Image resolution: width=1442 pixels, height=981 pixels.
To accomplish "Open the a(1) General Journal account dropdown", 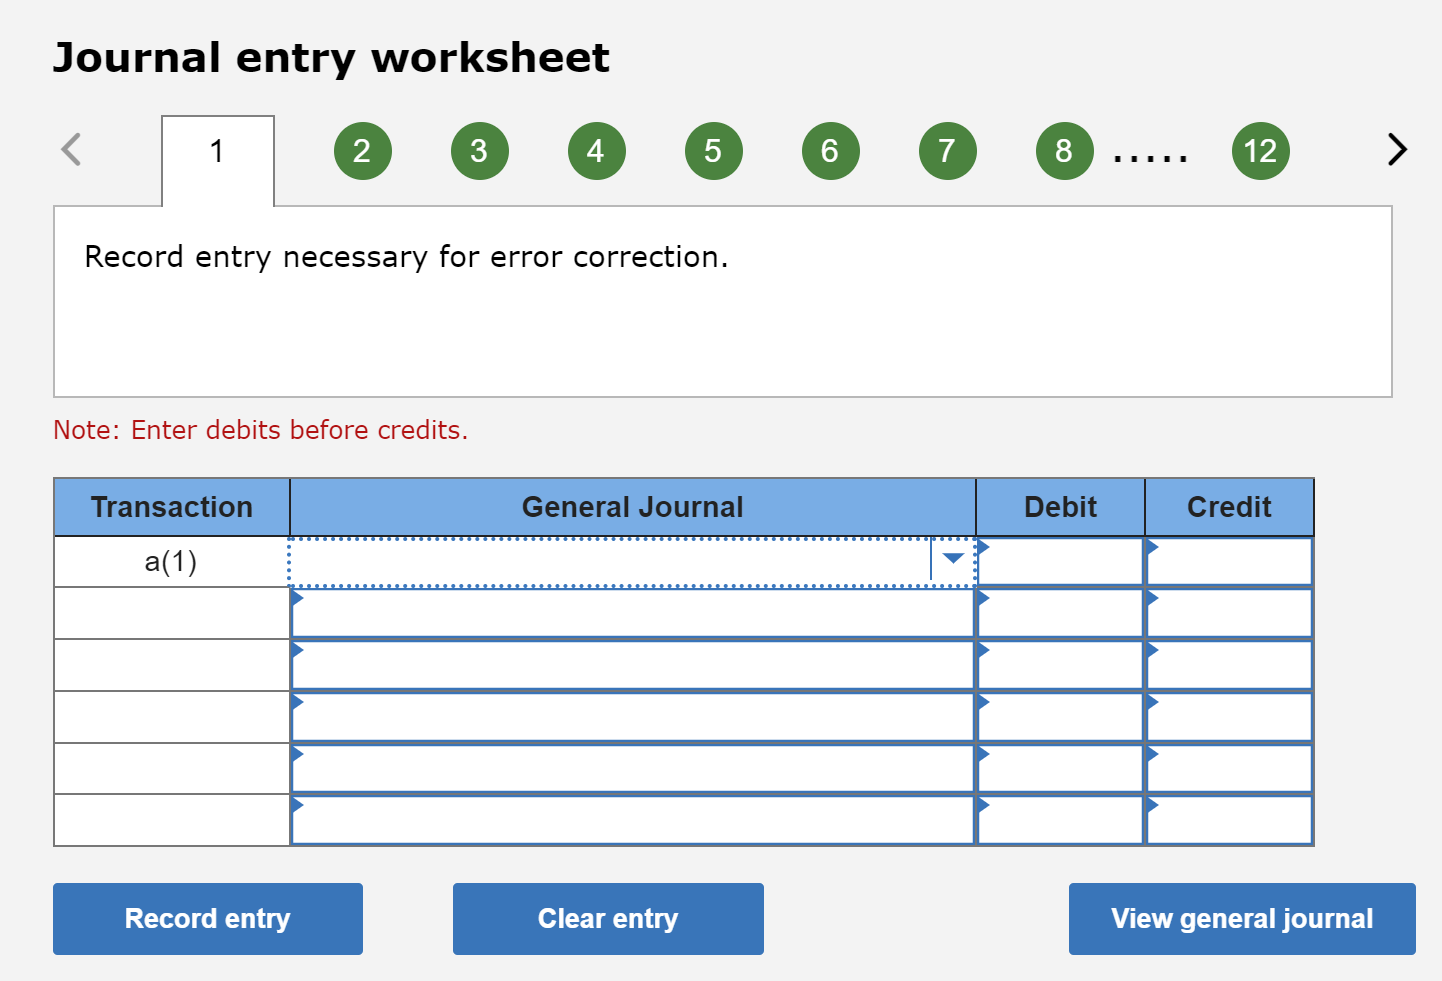I will point(953,559).
